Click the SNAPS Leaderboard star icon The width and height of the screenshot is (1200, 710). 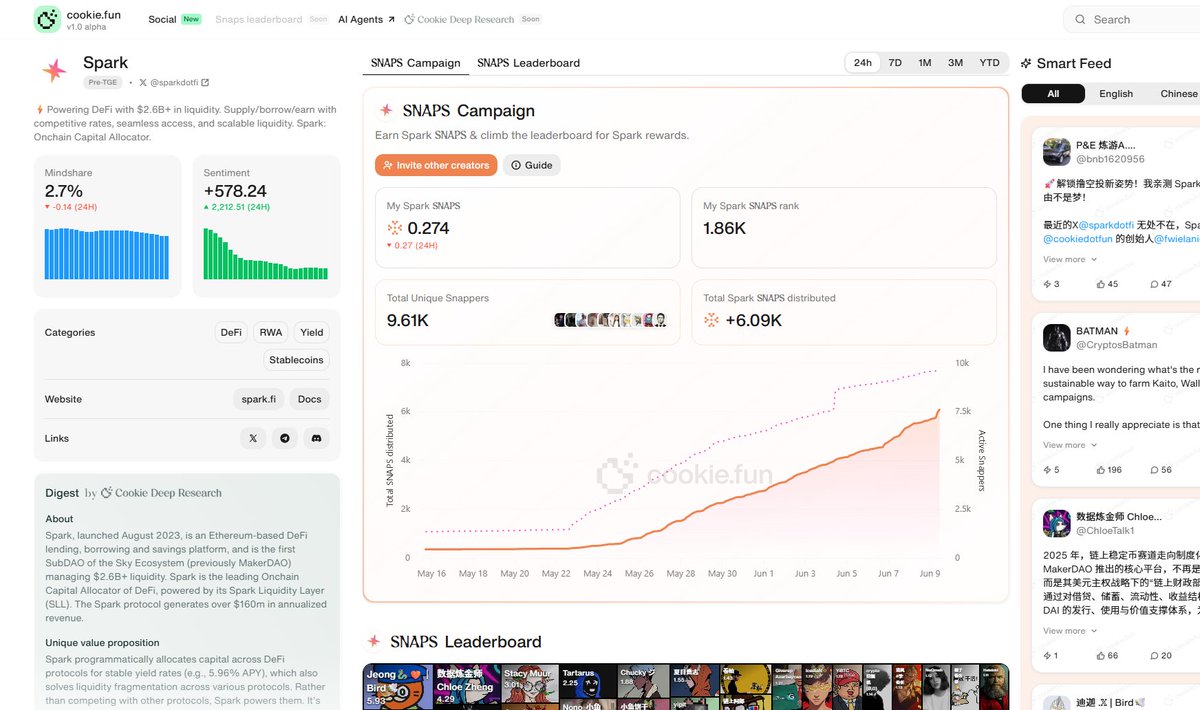point(373,642)
